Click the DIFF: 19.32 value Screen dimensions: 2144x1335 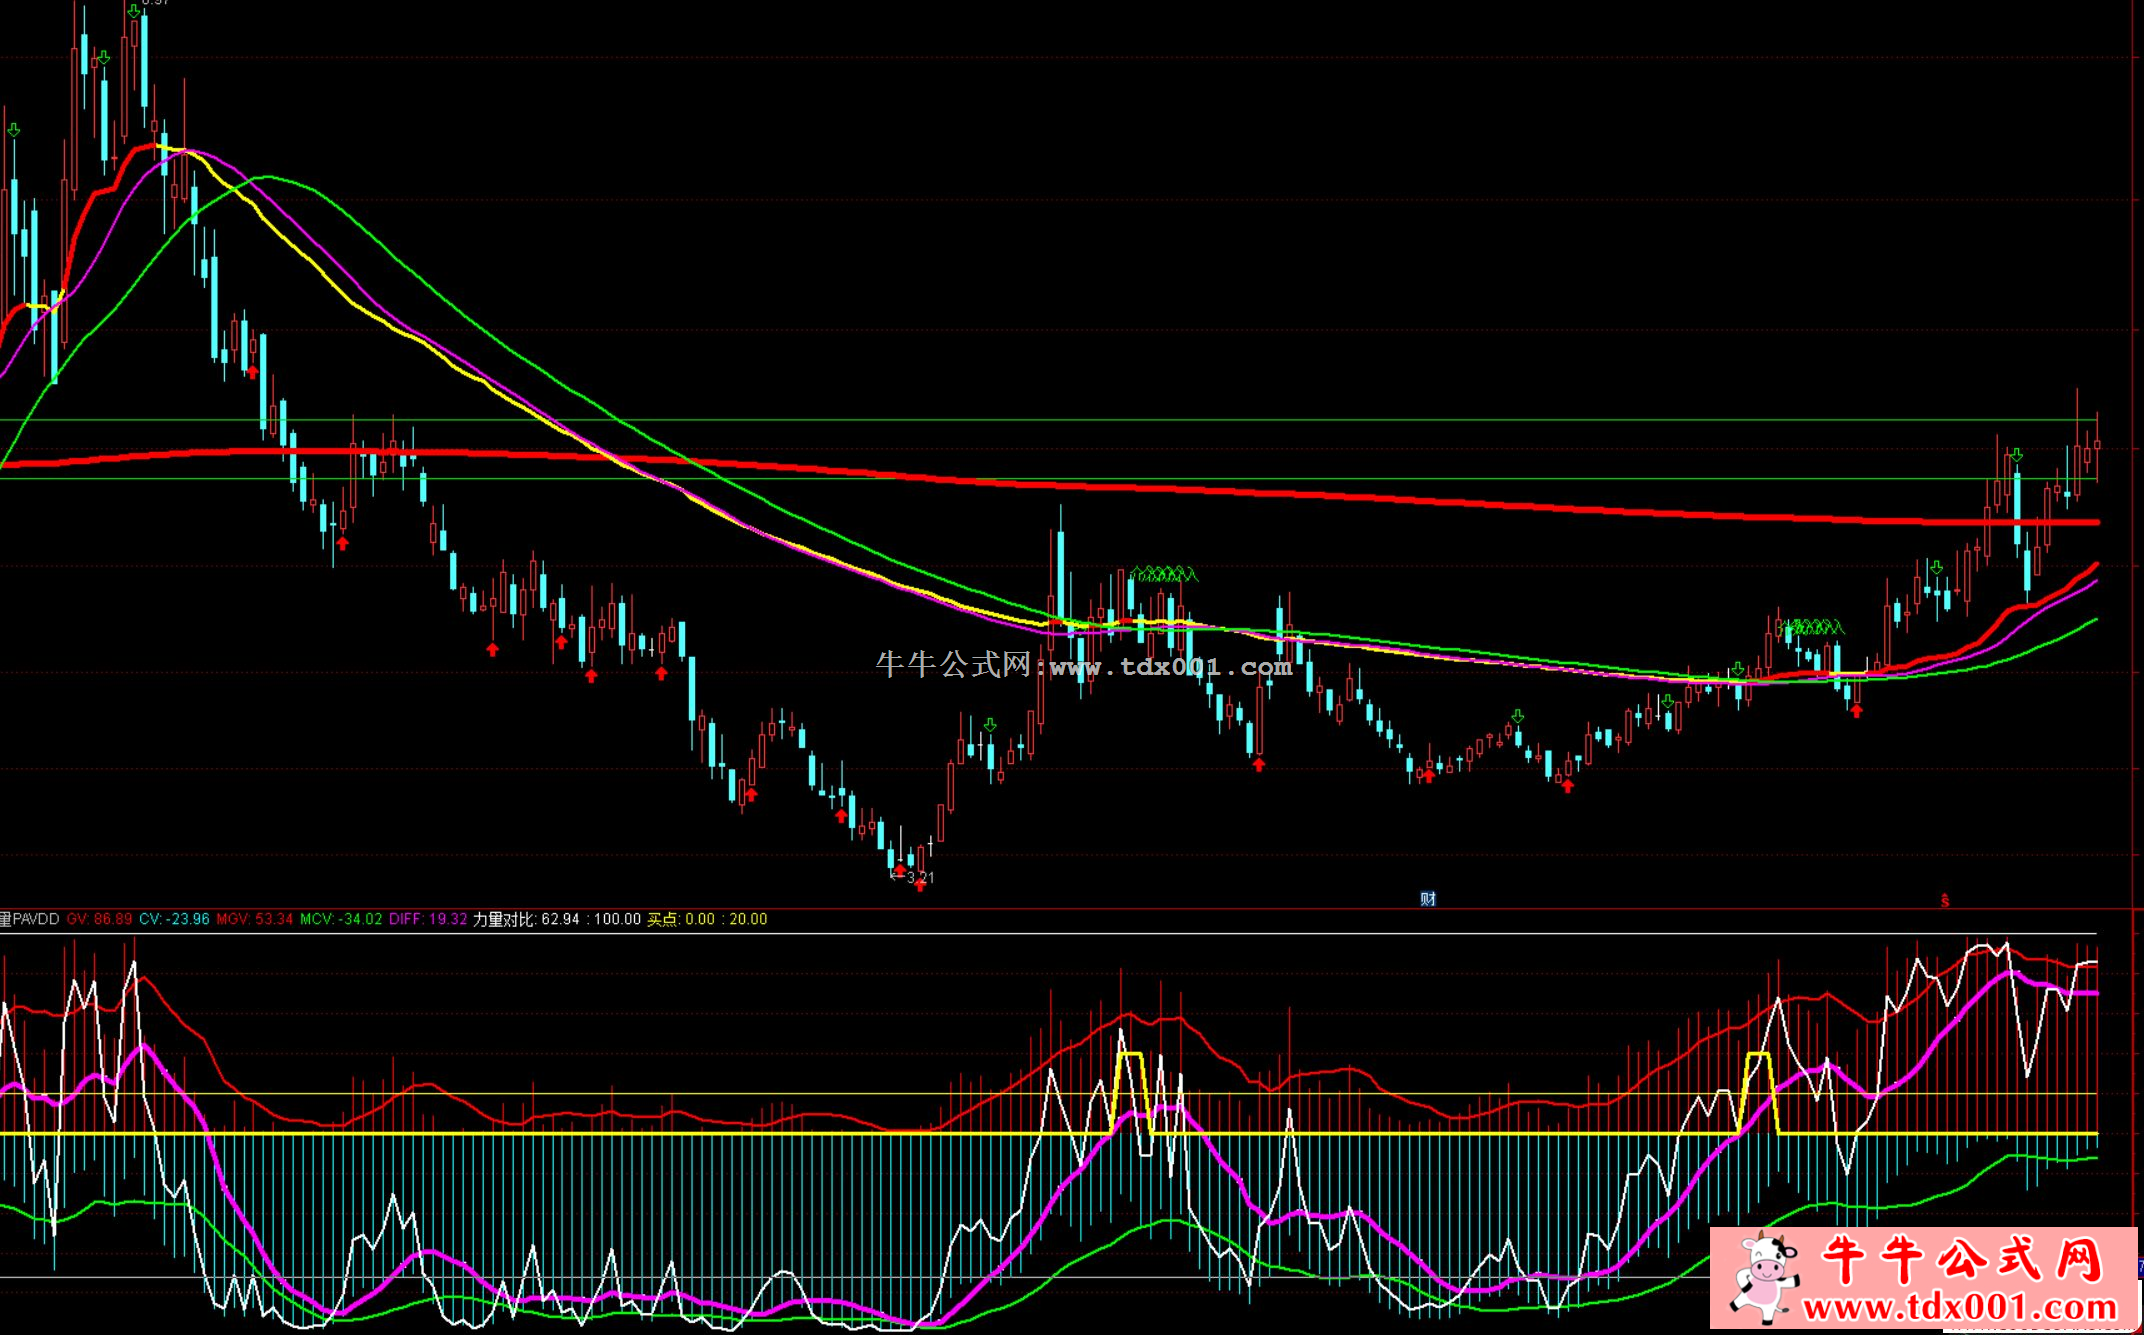pyautogui.click(x=428, y=919)
